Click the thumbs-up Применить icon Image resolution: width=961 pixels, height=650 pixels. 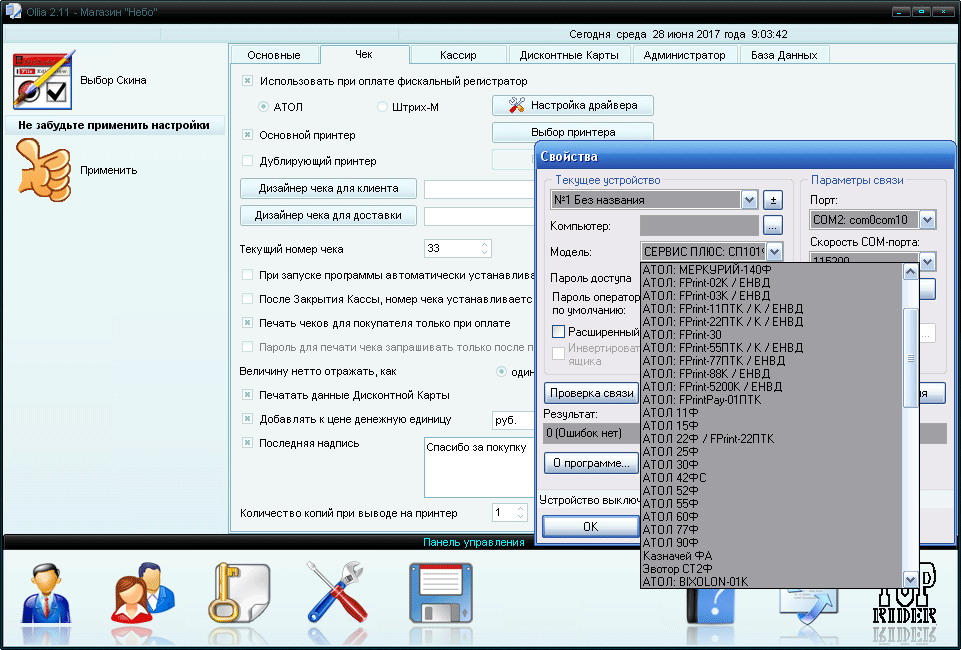point(44,170)
